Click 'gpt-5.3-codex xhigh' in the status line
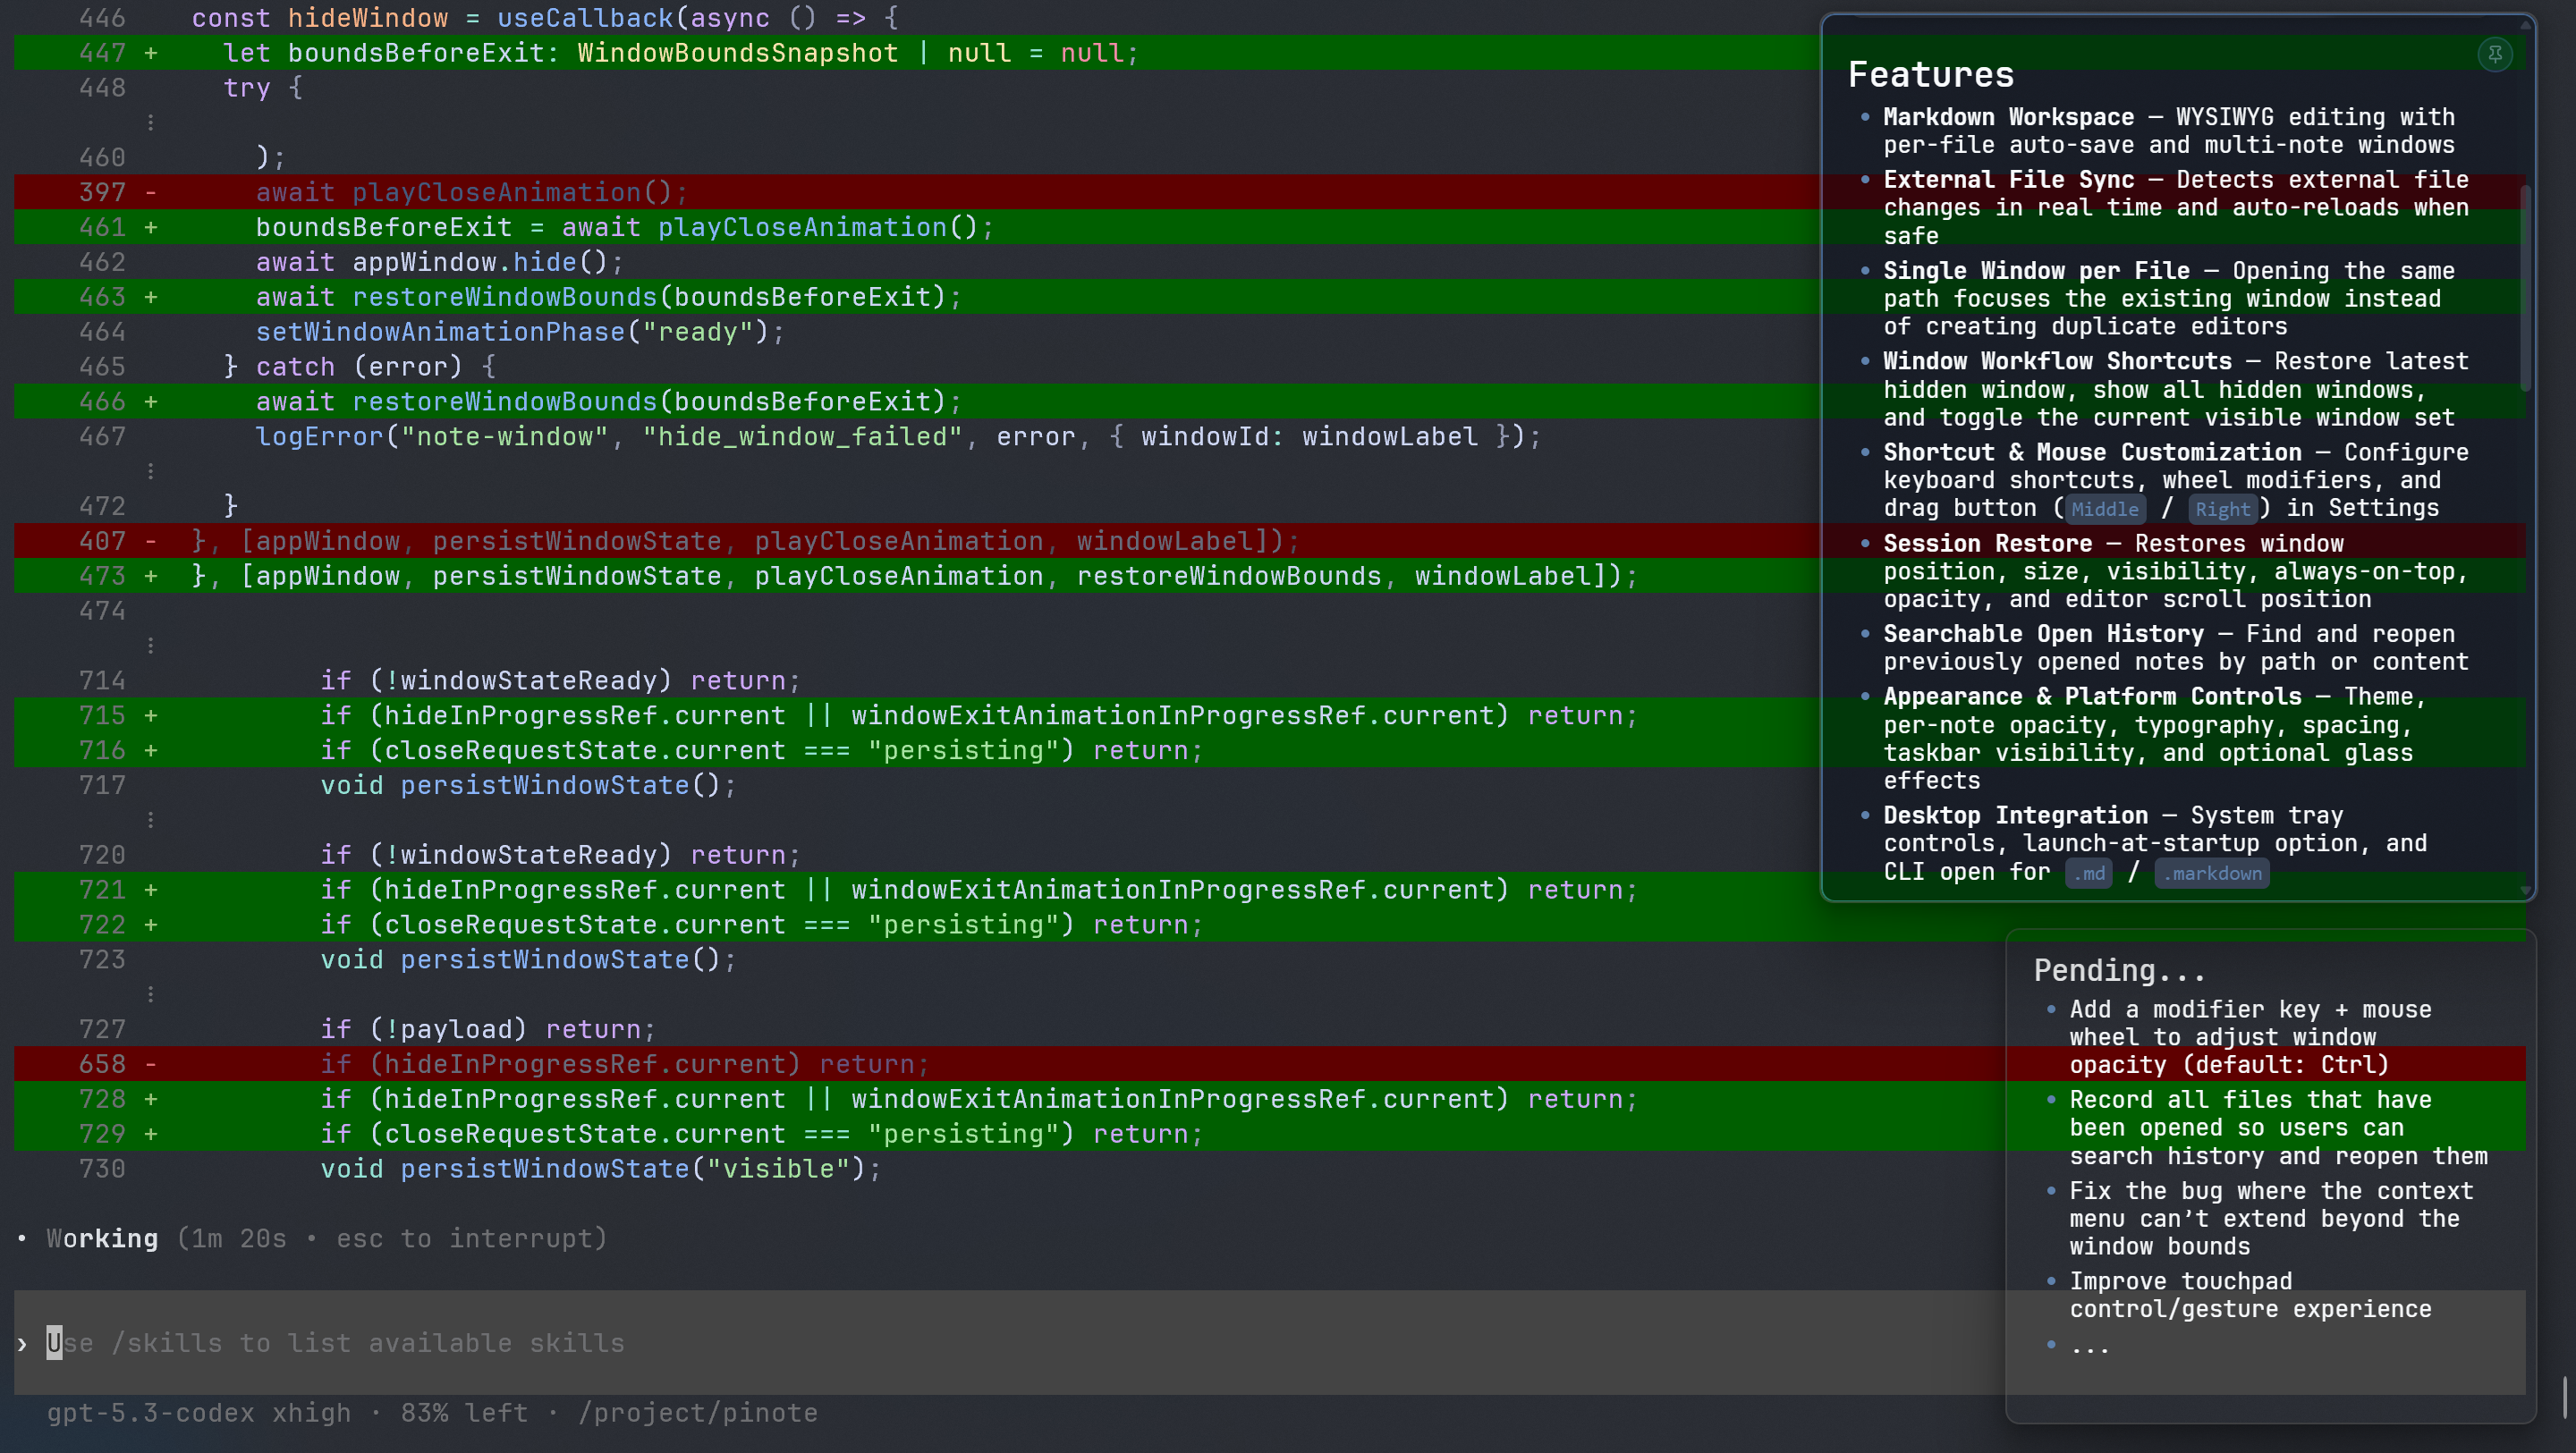 (x=198, y=1412)
